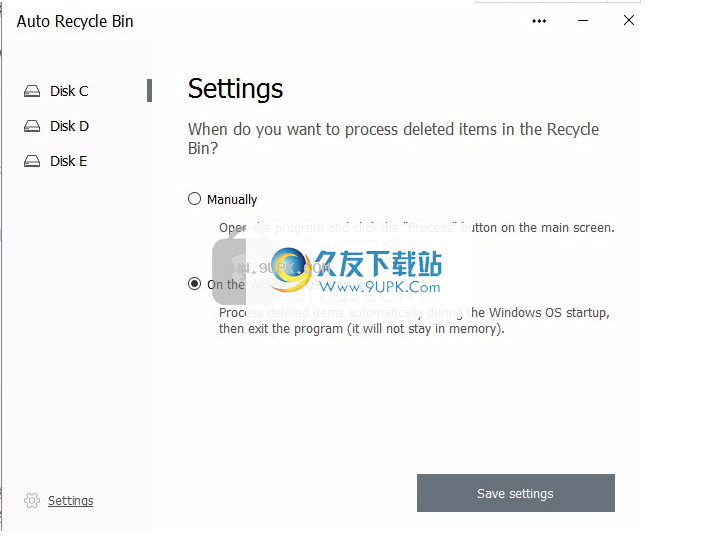Open the three-dot more options menu
The height and width of the screenshot is (541, 718).
click(x=539, y=21)
